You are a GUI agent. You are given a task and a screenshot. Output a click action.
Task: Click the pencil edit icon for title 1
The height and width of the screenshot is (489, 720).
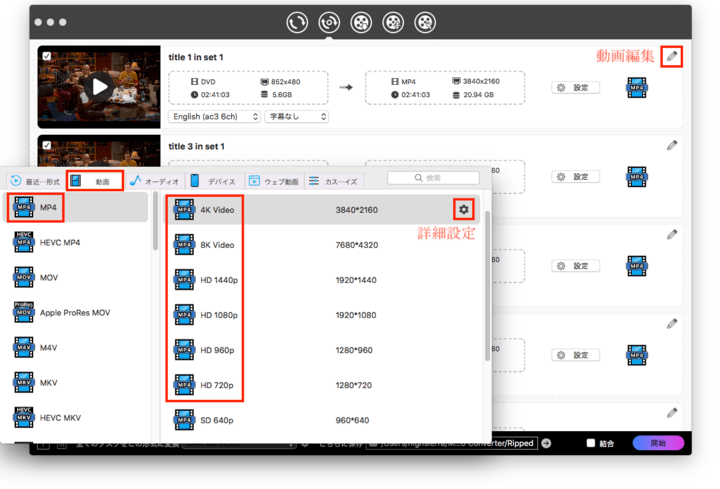(672, 57)
